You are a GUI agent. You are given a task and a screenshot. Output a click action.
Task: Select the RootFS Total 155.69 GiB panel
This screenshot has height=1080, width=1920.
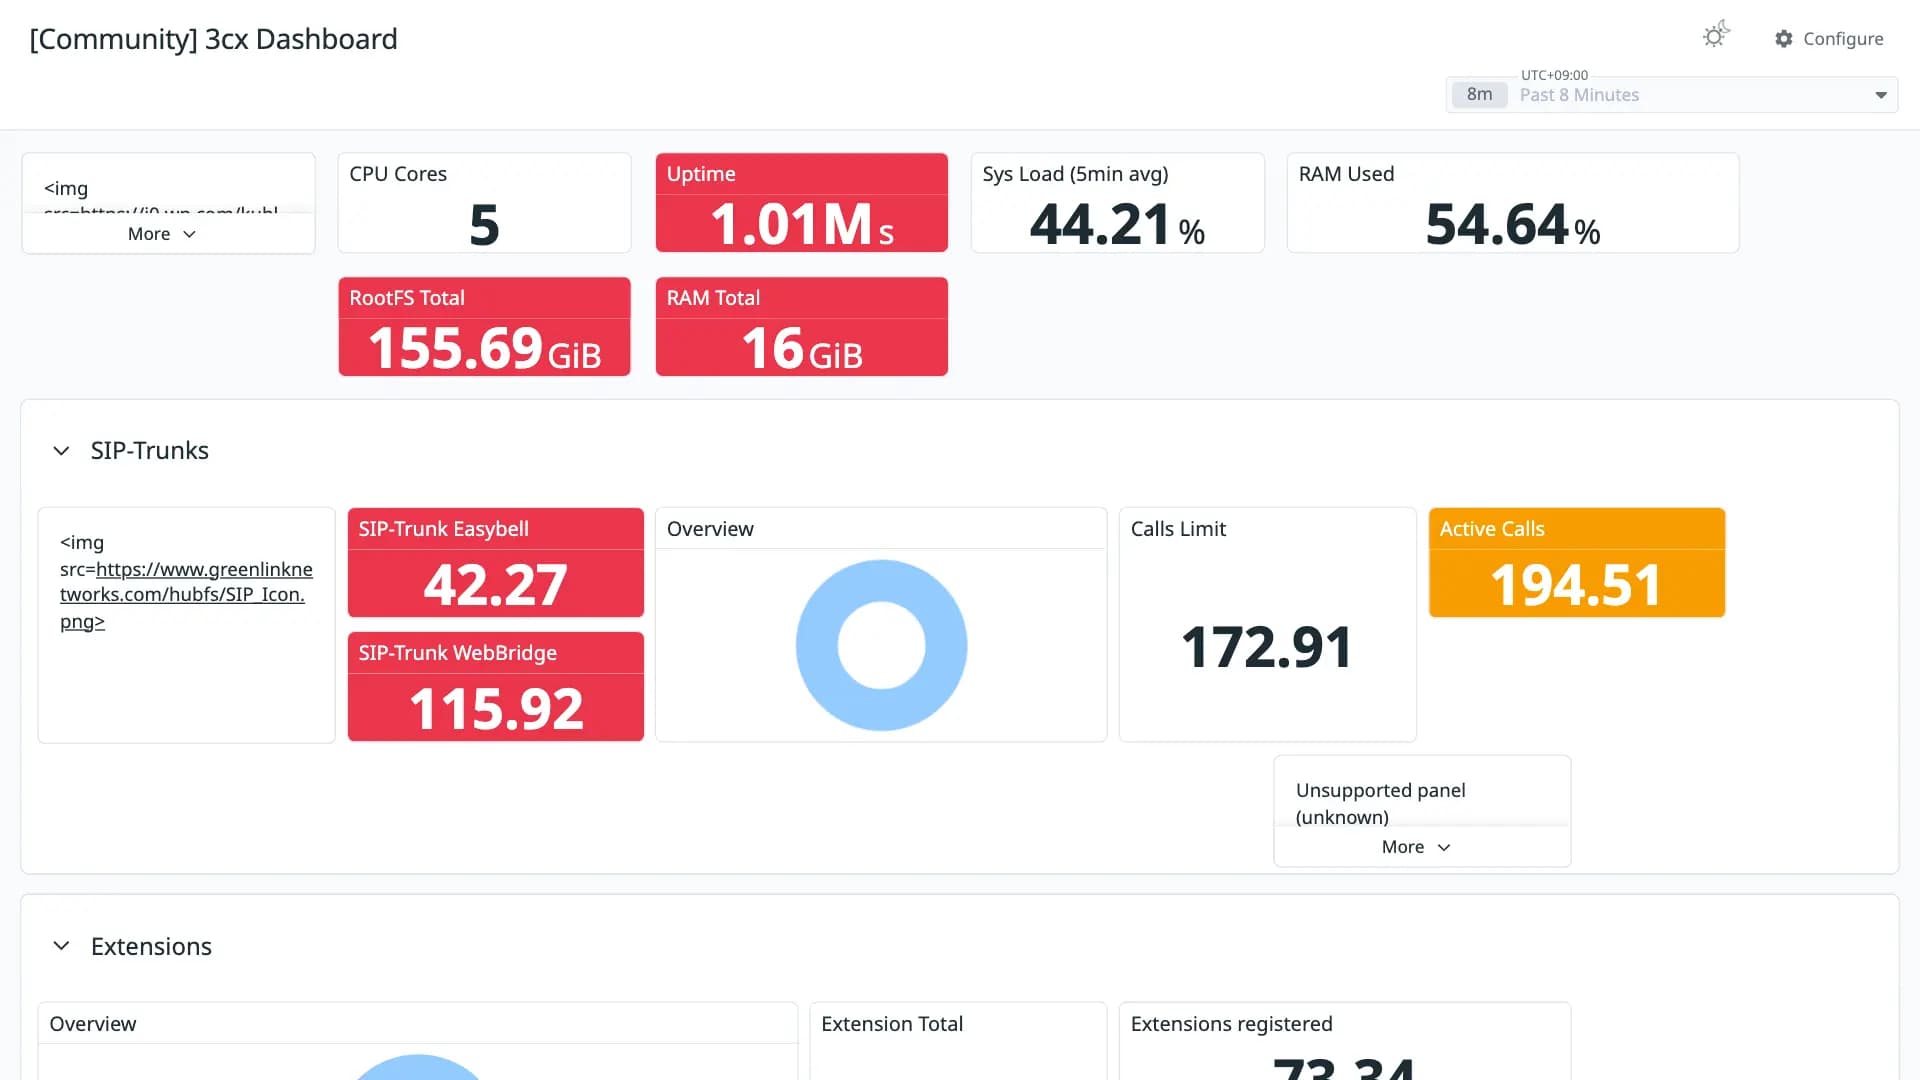484,326
